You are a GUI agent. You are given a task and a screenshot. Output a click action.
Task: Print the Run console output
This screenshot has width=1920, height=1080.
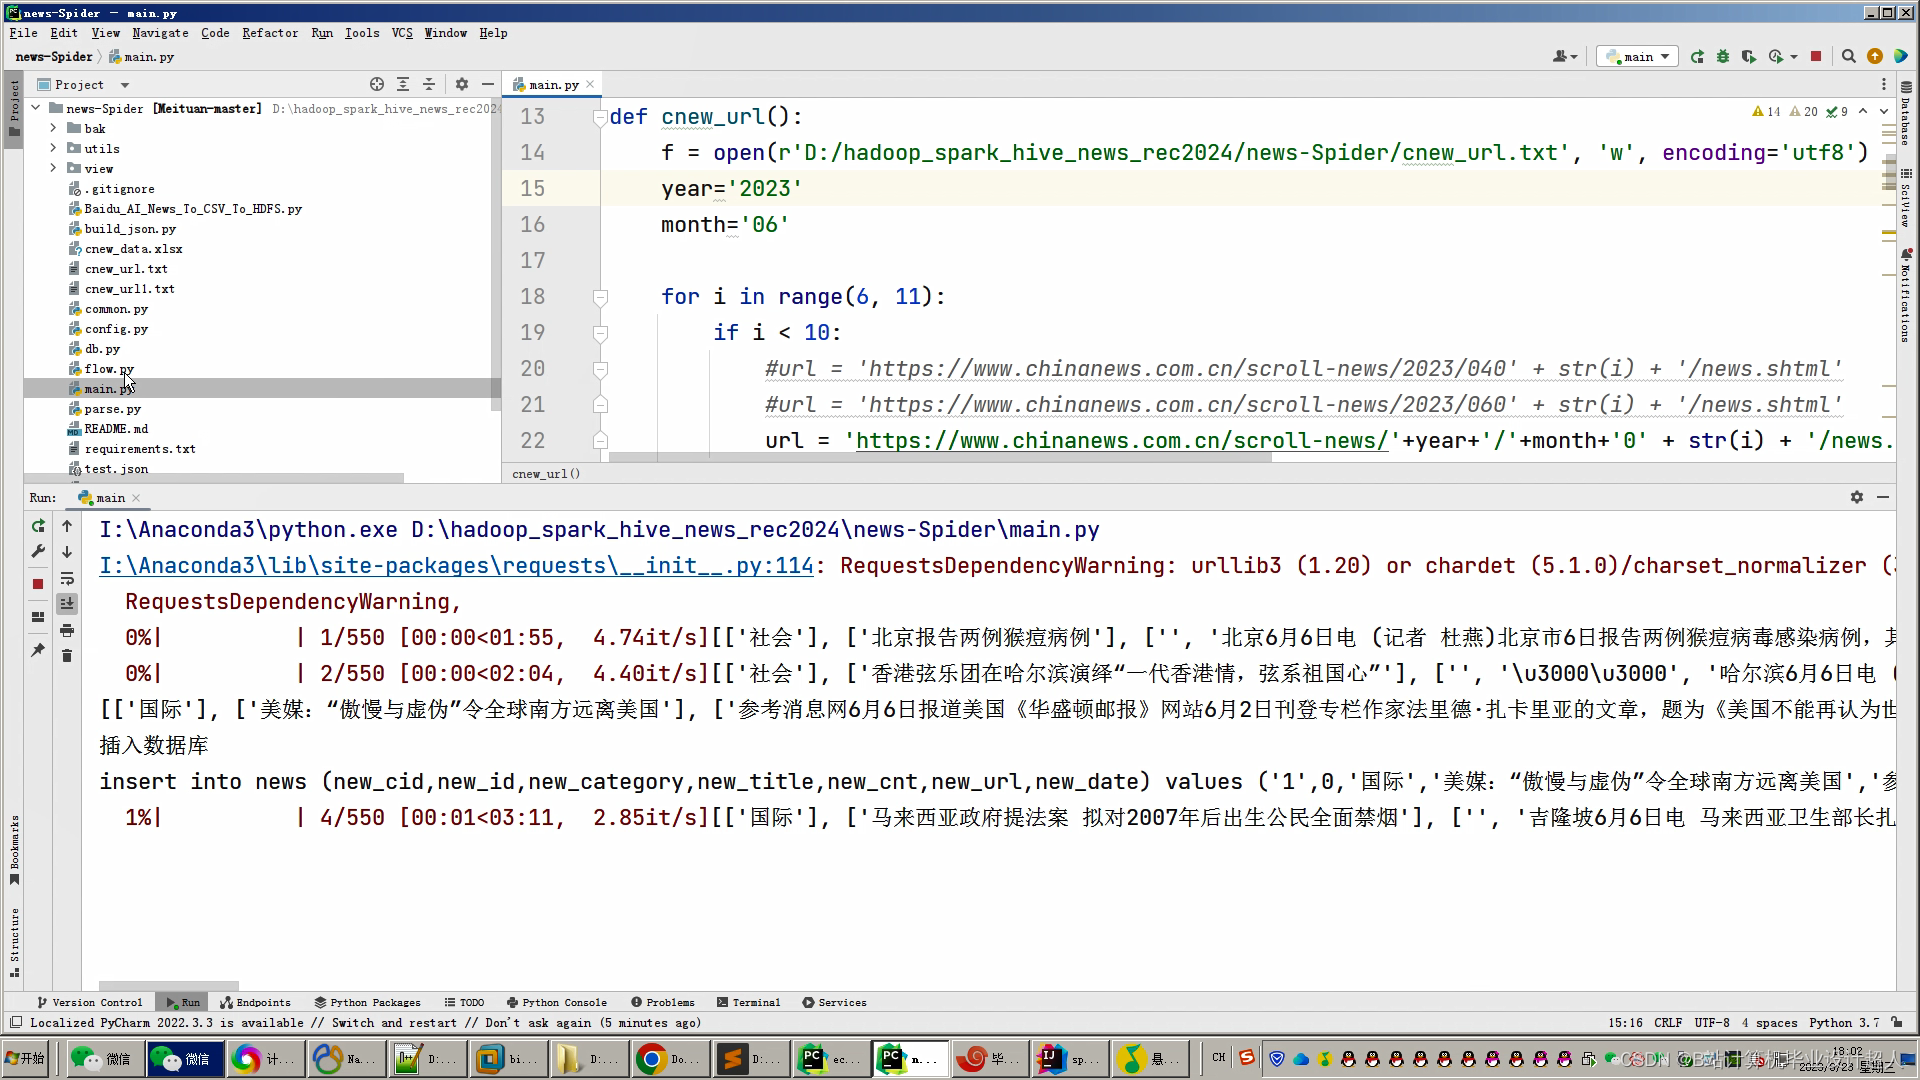(67, 630)
